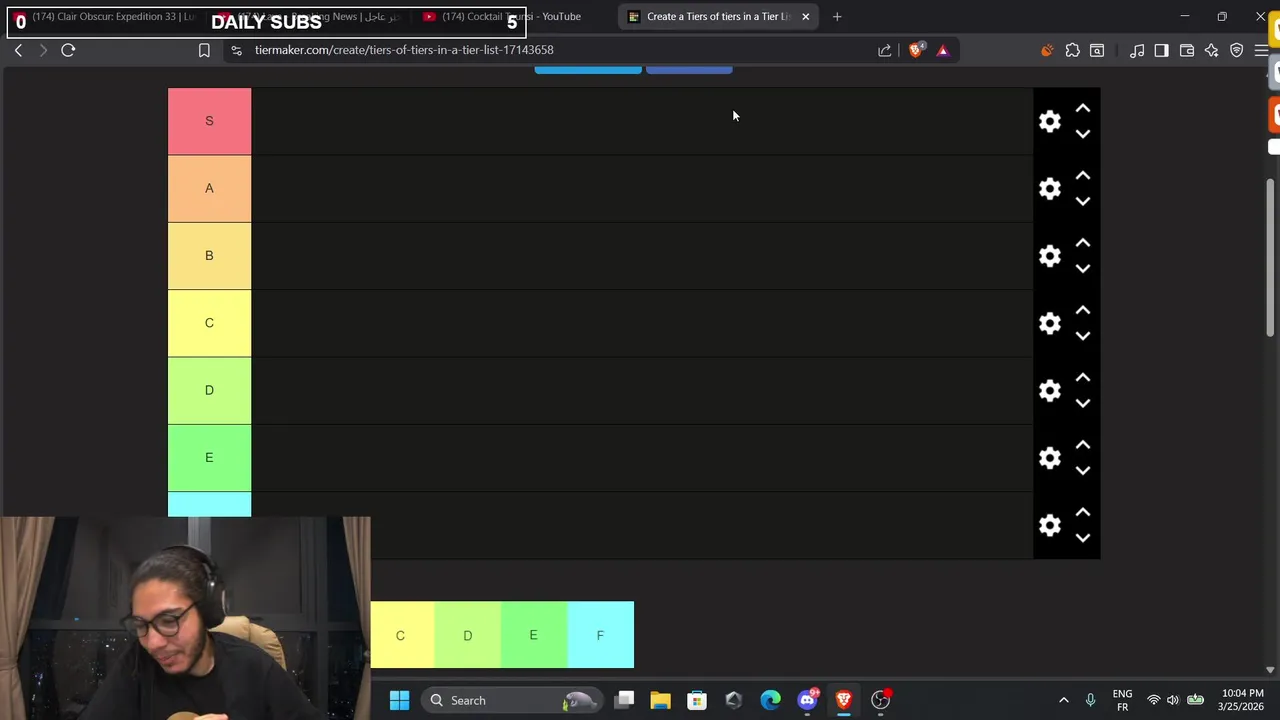This screenshot has height=720, width=1280.
Task: Reload the Tiermaker page
Action: 68,50
